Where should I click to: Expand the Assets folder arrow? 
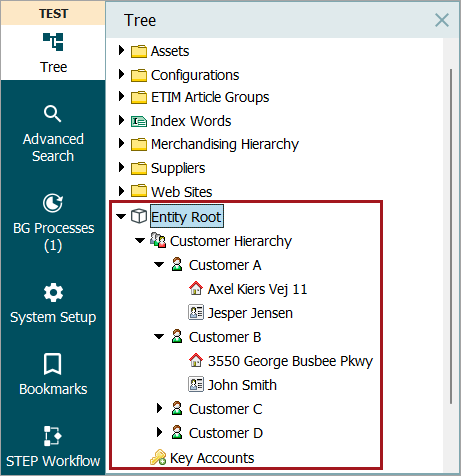point(122,50)
